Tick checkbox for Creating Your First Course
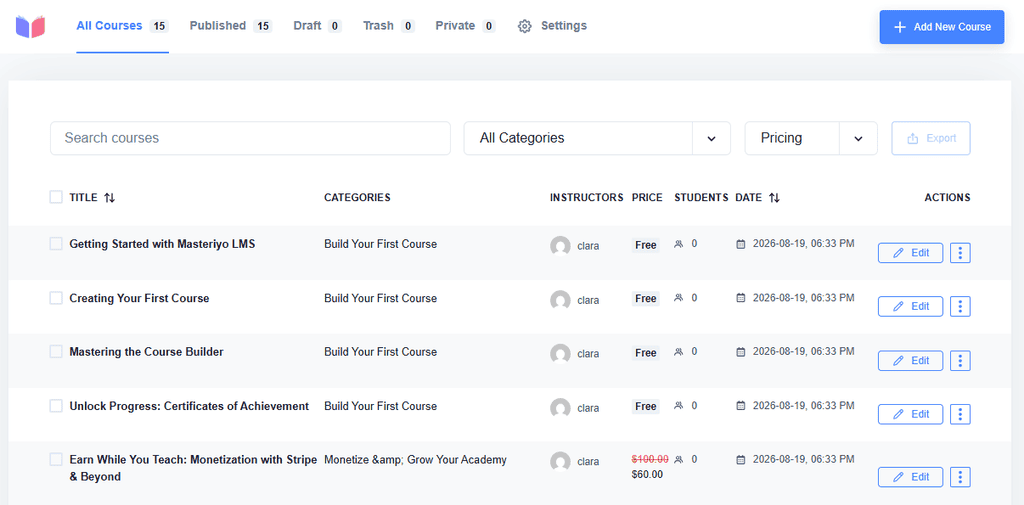 56,298
